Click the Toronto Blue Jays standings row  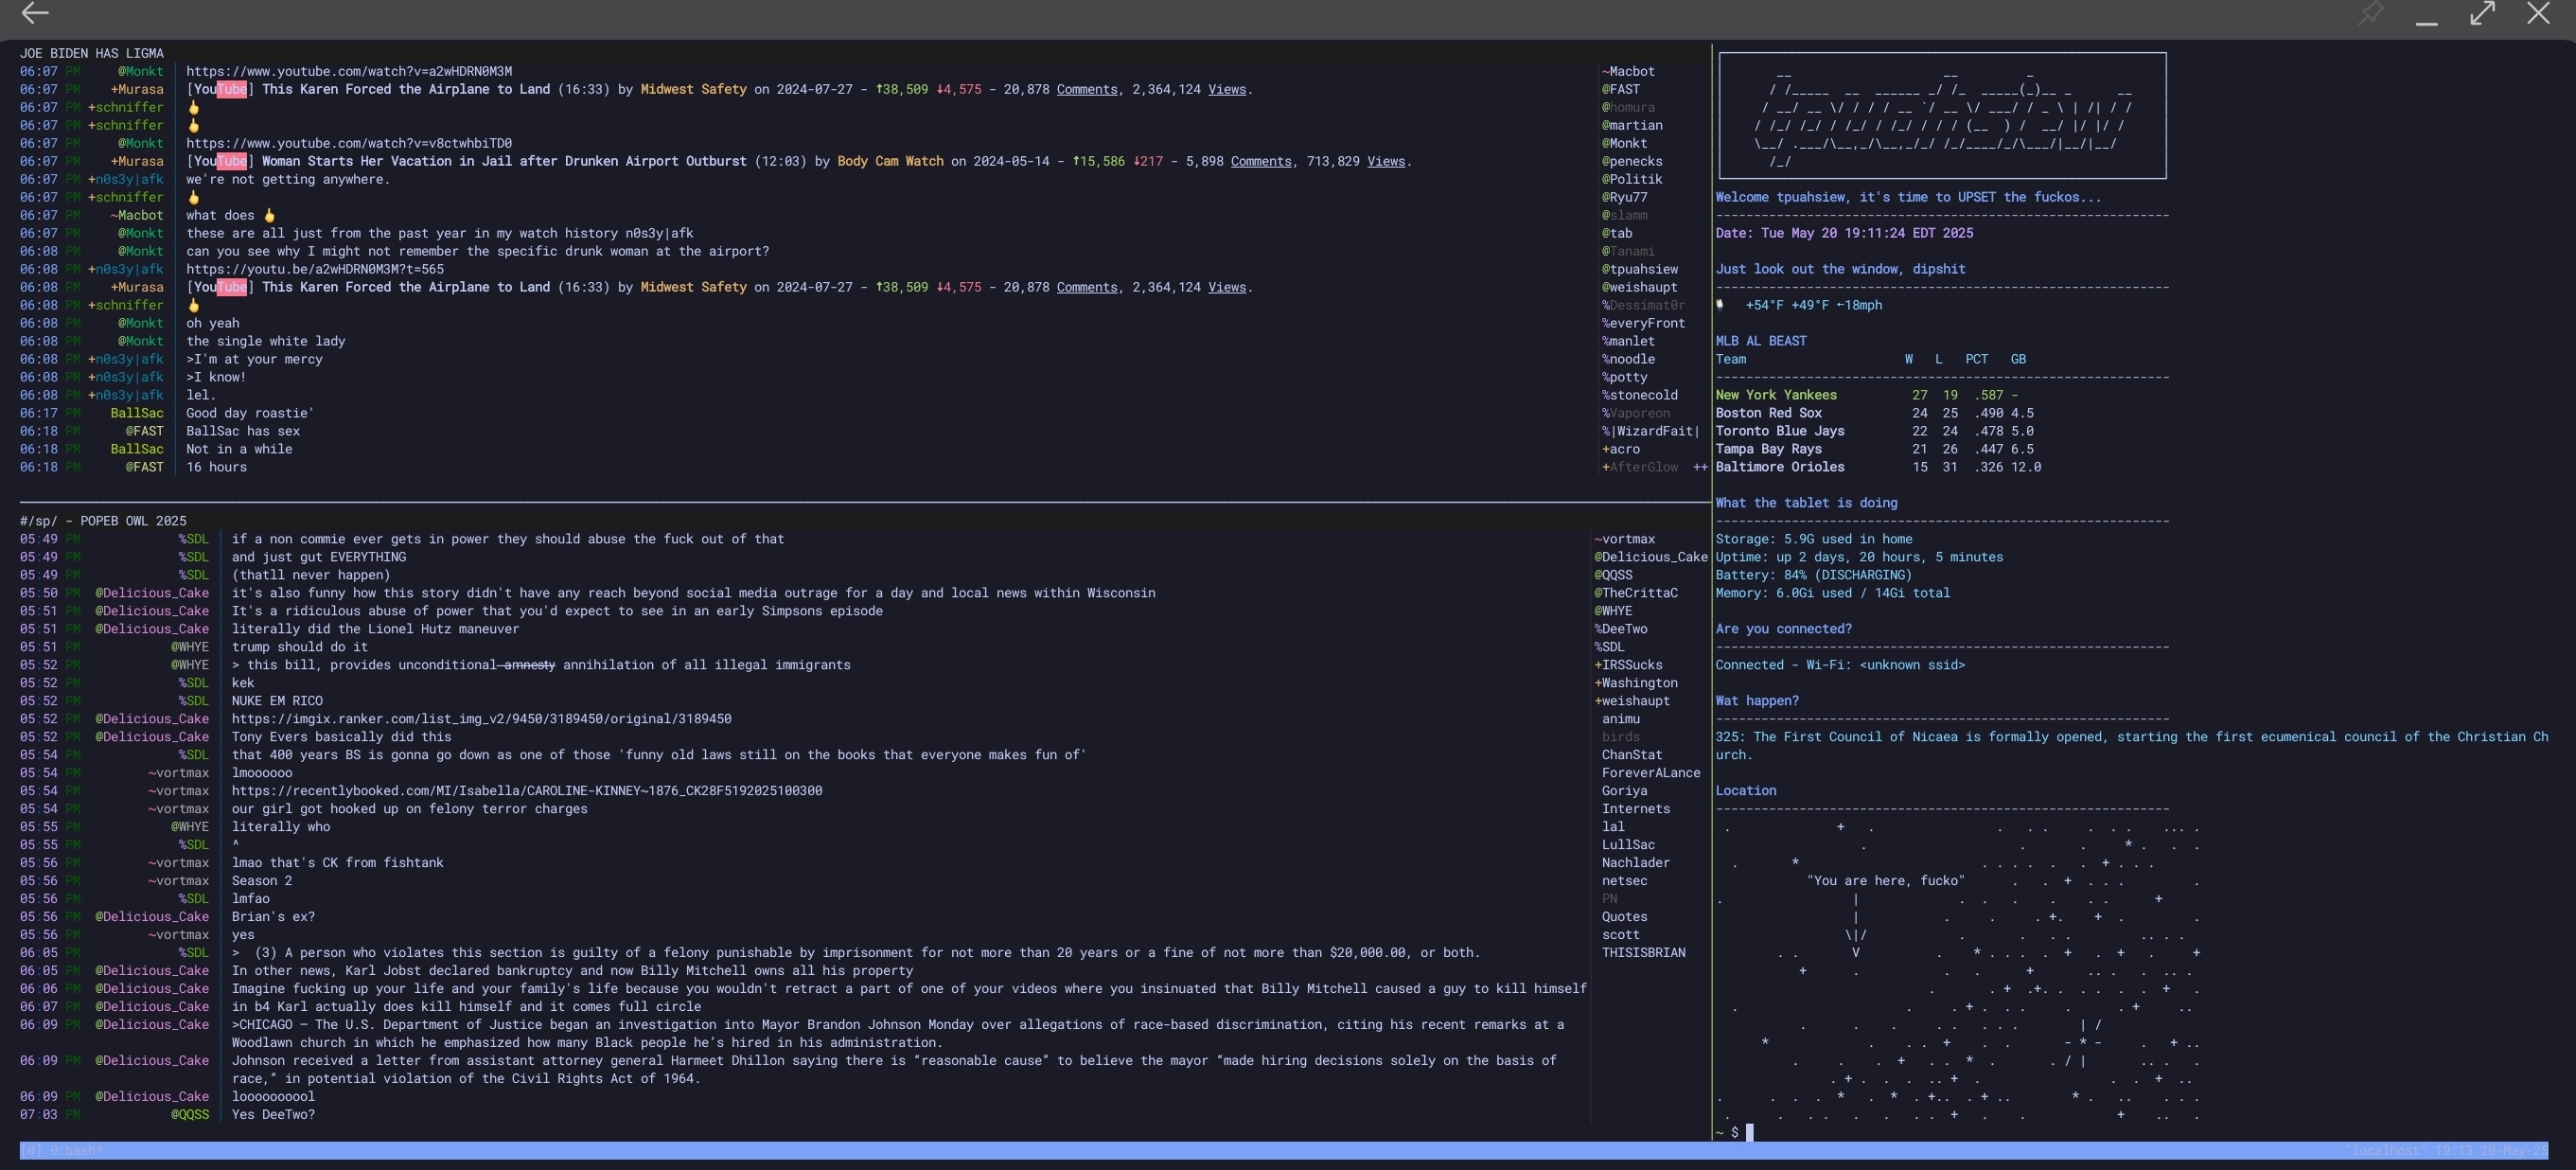pos(1874,431)
